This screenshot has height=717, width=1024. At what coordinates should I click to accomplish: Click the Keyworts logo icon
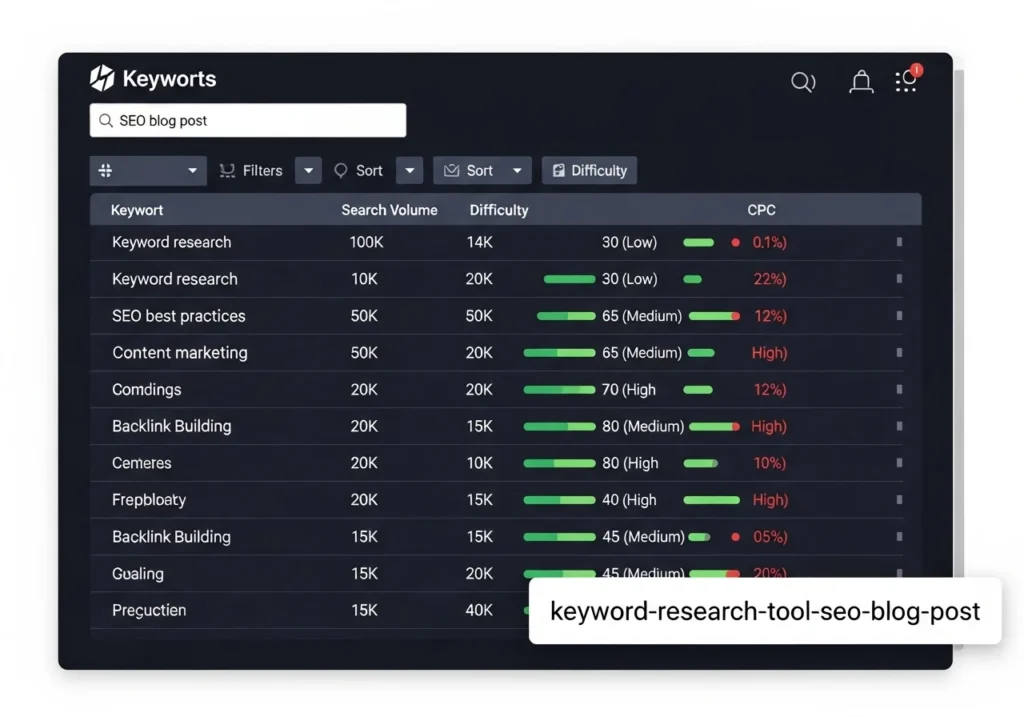coord(102,78)
